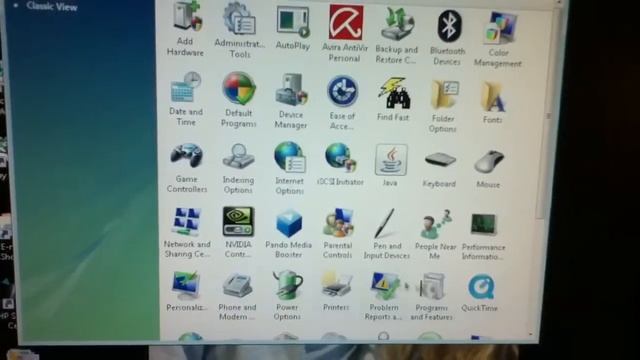Open Personalization settings

coord(186,286)
